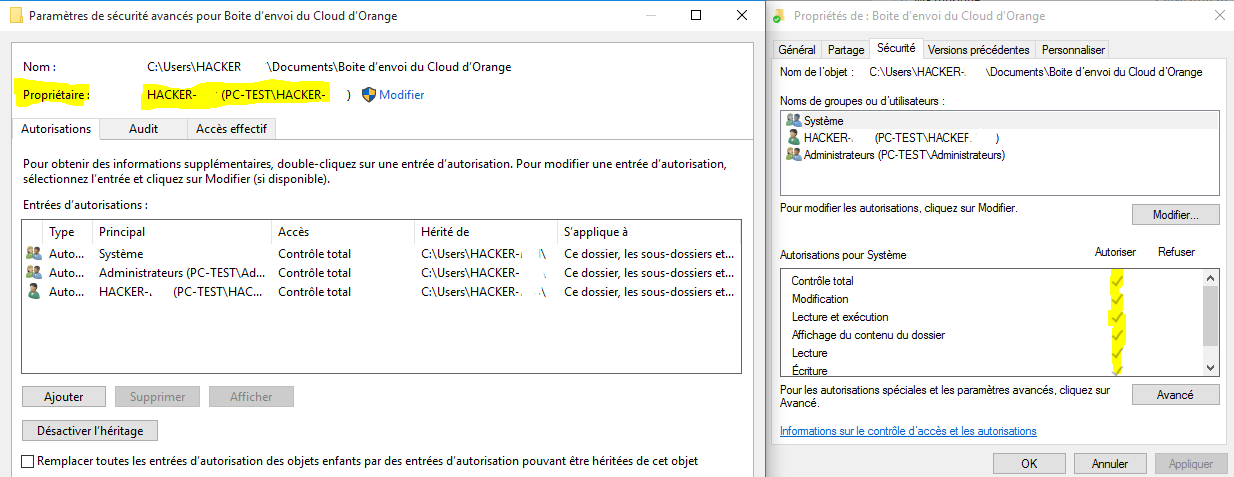
Task: Click the shield icon next to Modifier link
Action: click(x=368, y=94)
